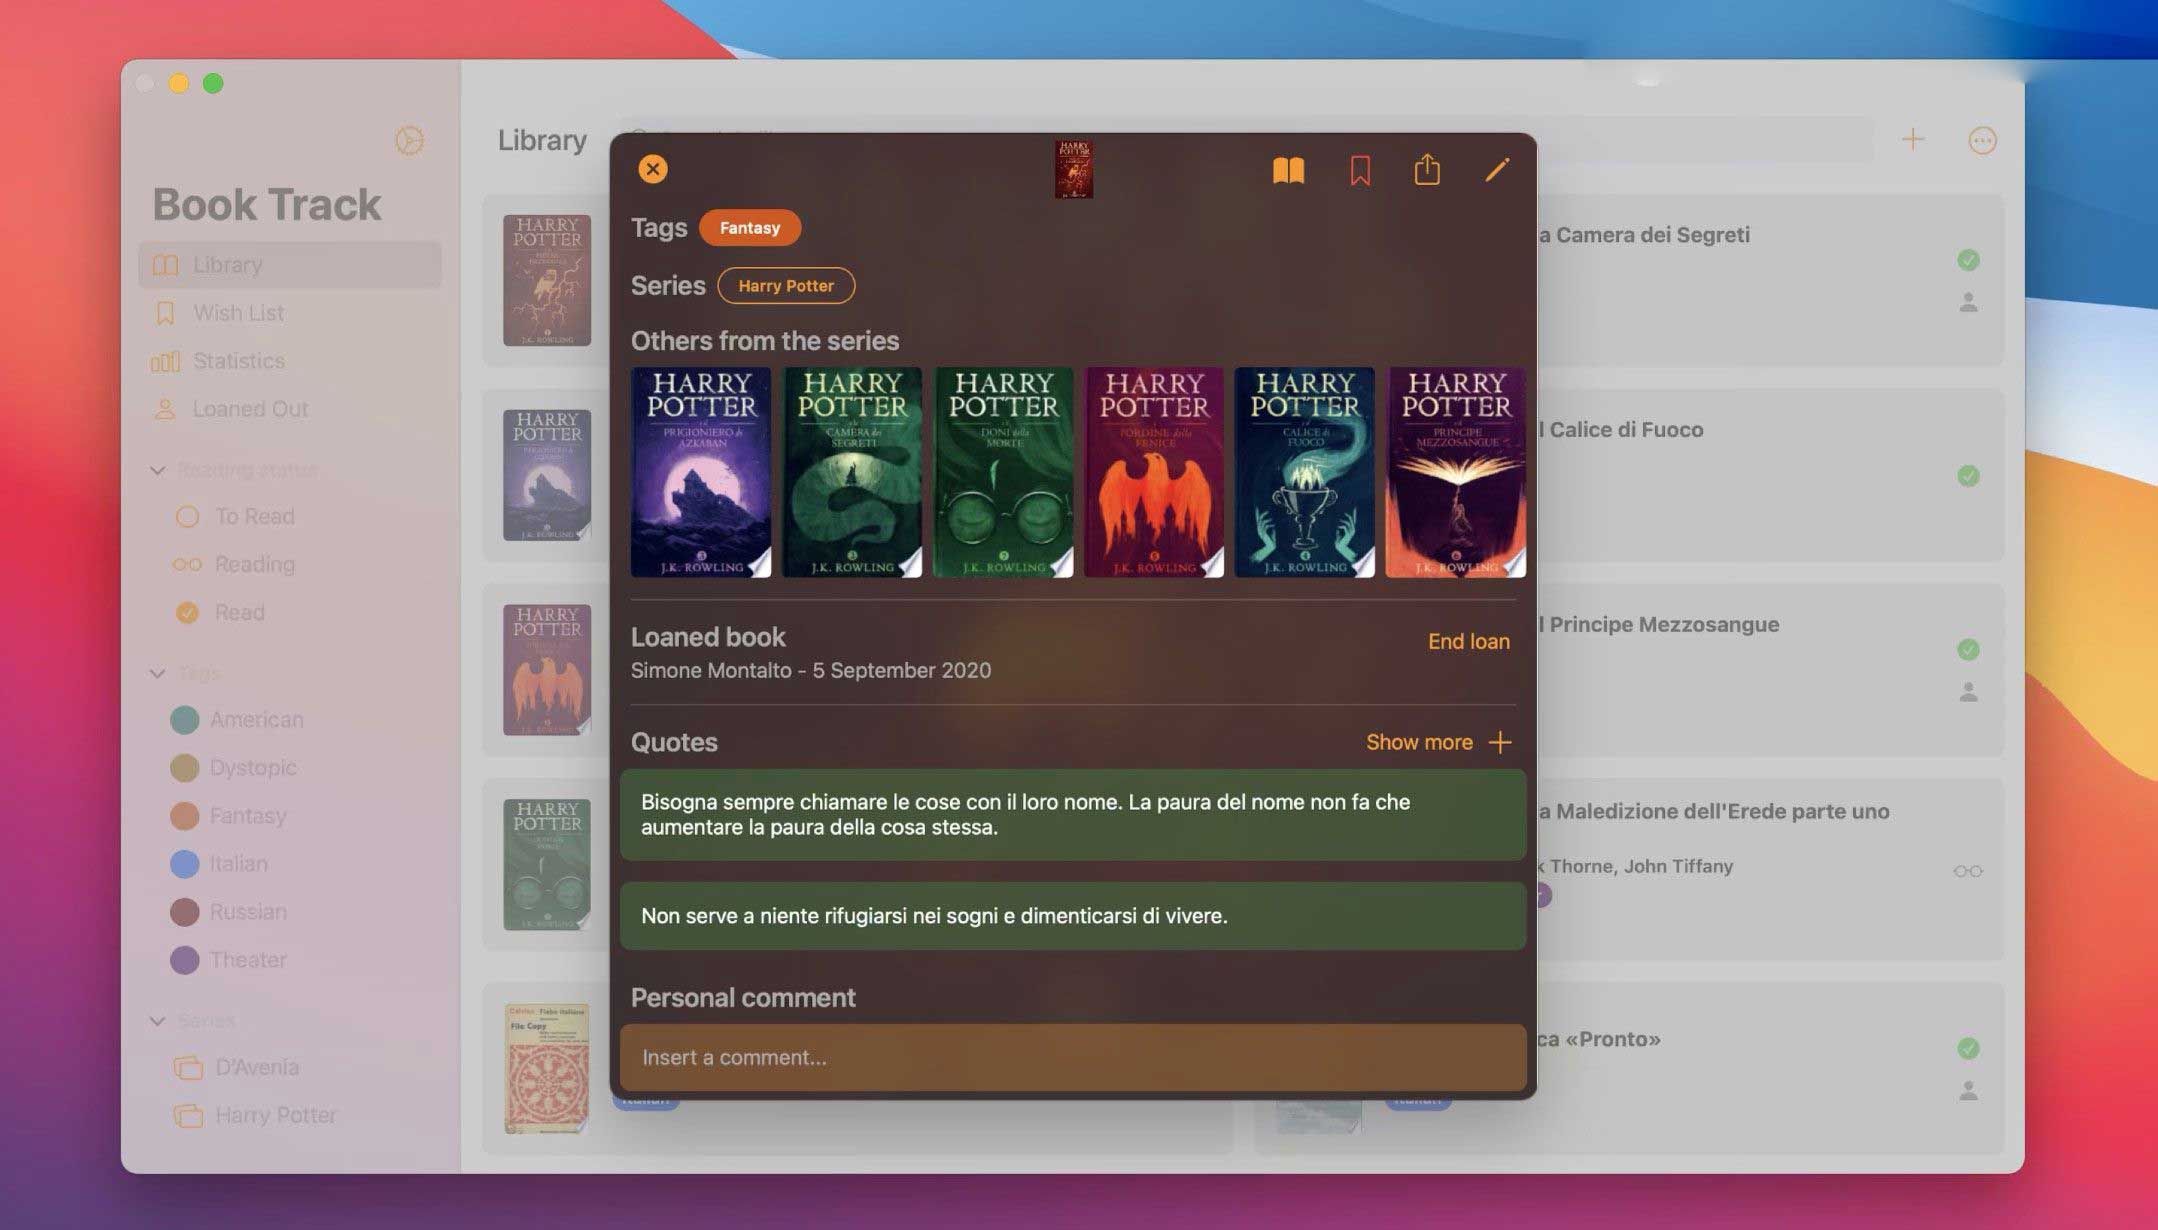2158x1230 pixels.
Task: Open Camera dei Segreti cover in series
Action: (852, 472)
